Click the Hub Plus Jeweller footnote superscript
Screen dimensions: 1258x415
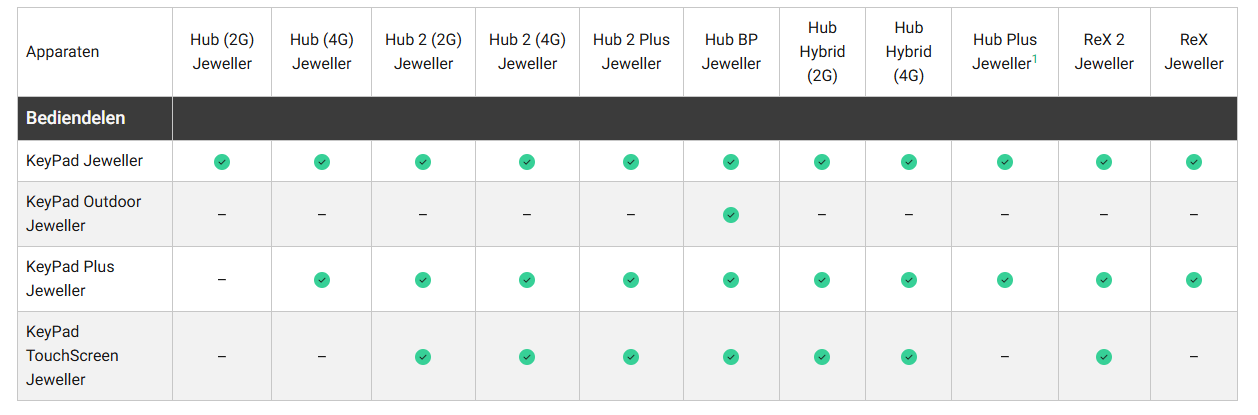[x=1034, y=59]
